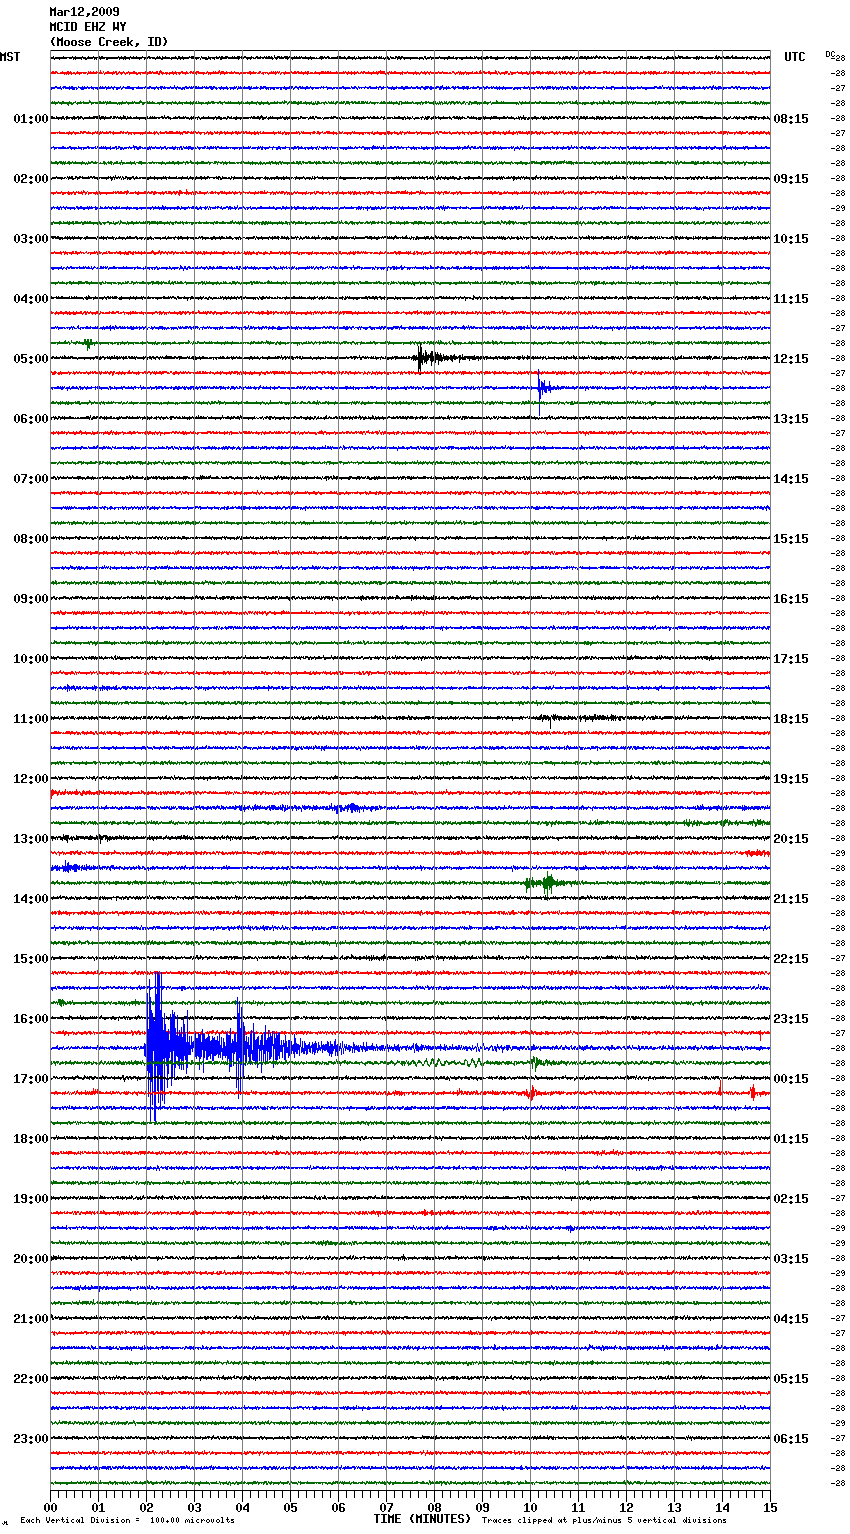
Task: Click the 09:15 UTC row label
Action: (791, 179)
